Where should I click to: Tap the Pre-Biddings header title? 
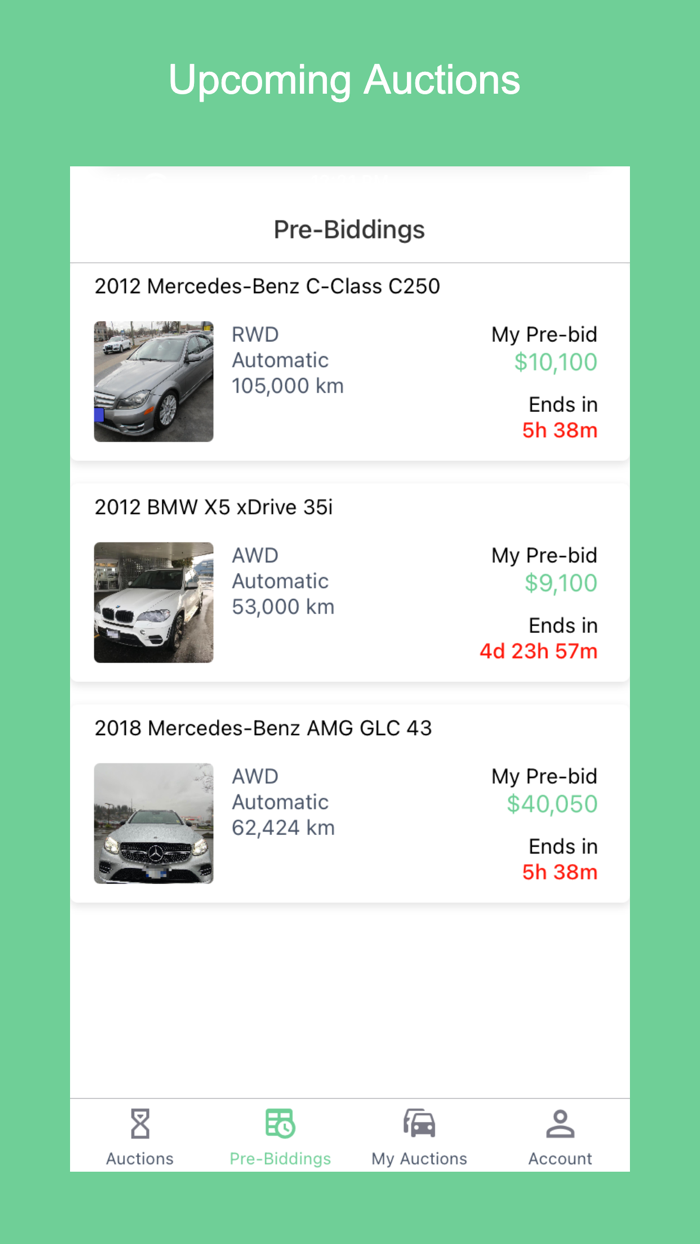[349, 229]
